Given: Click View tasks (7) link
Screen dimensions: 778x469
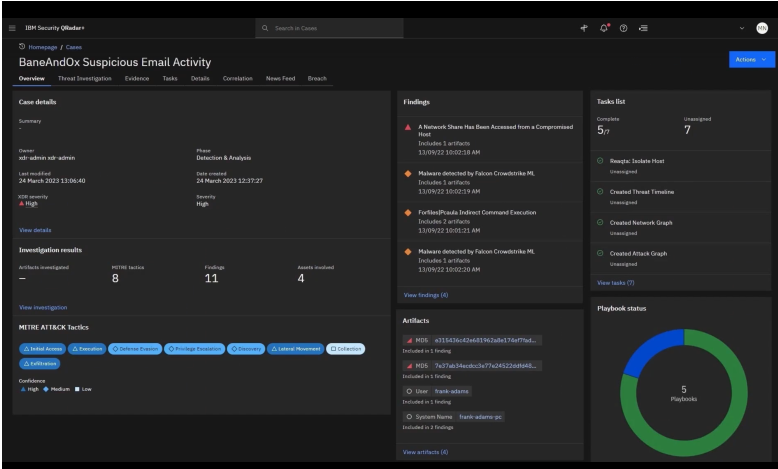Looking at the screenshot, I should (616, 282).
